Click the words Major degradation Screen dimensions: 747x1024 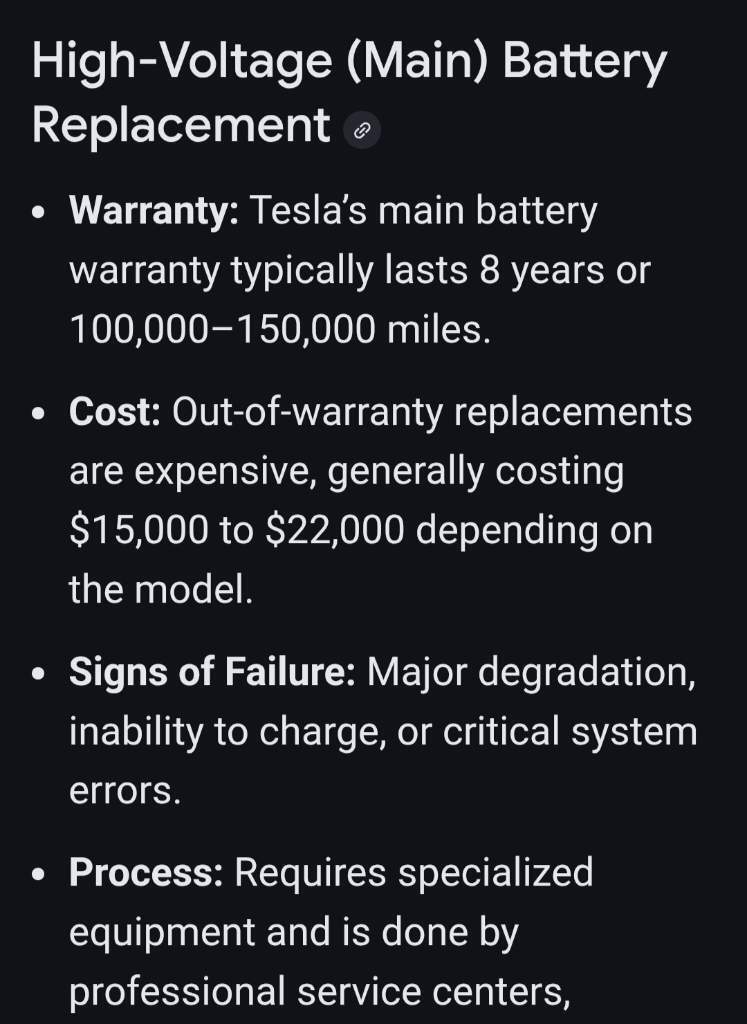(530, 672)
